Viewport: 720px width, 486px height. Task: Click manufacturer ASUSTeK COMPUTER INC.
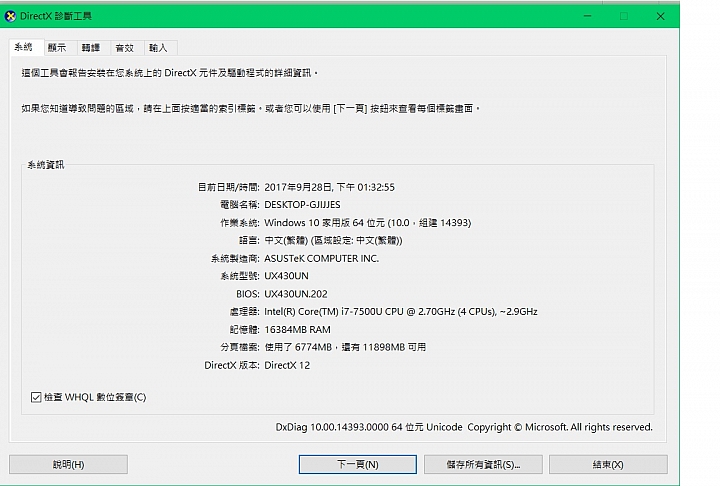[x=321, y=258]
